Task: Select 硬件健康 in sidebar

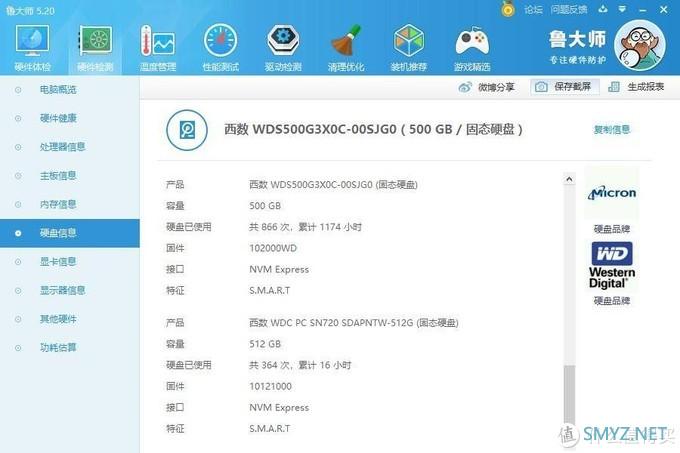Action: point(58,118)
